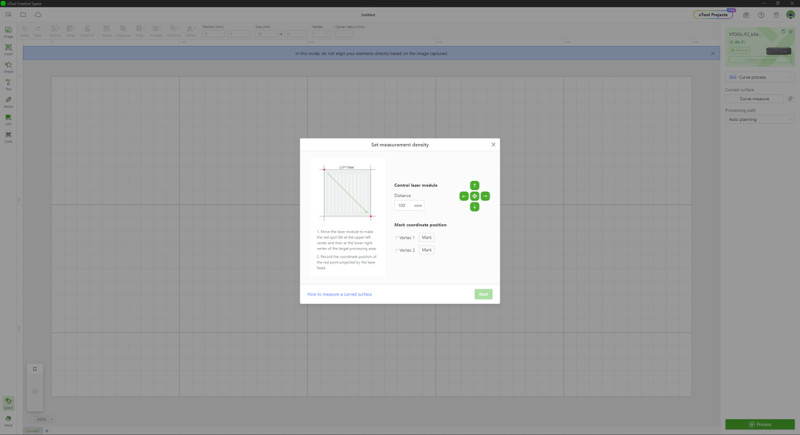Mark Vertex 1 coordinate position
Viewport: 800px width, 435px height.
pyautogui.click(x=427, y=237)
